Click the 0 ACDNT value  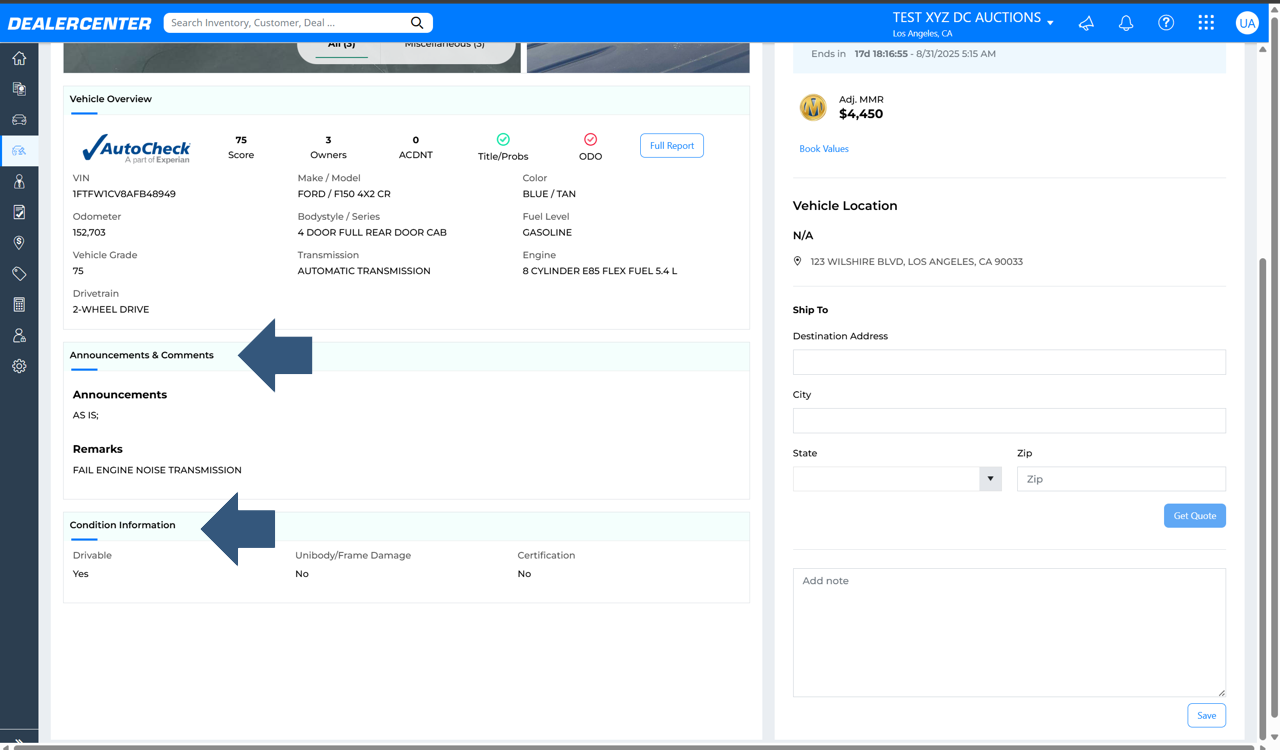click(416, 140)
